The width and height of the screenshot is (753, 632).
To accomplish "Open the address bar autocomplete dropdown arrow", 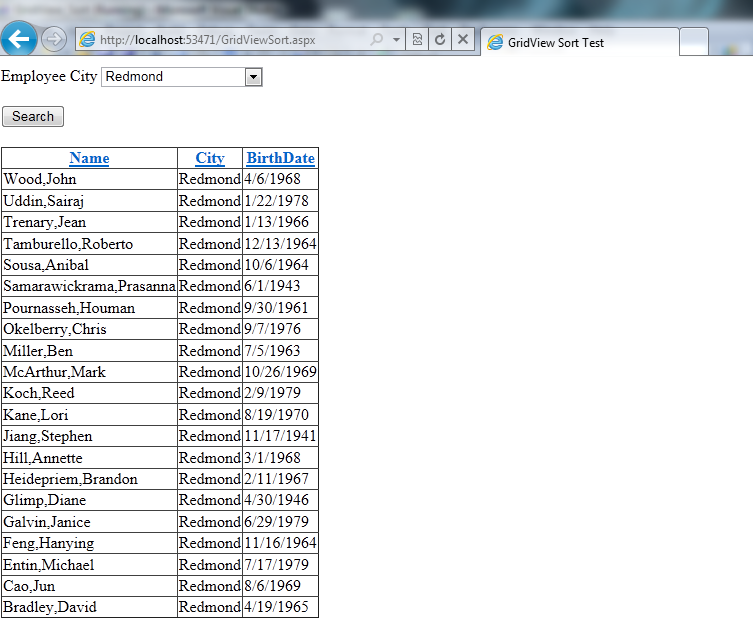I will point(396,40).
